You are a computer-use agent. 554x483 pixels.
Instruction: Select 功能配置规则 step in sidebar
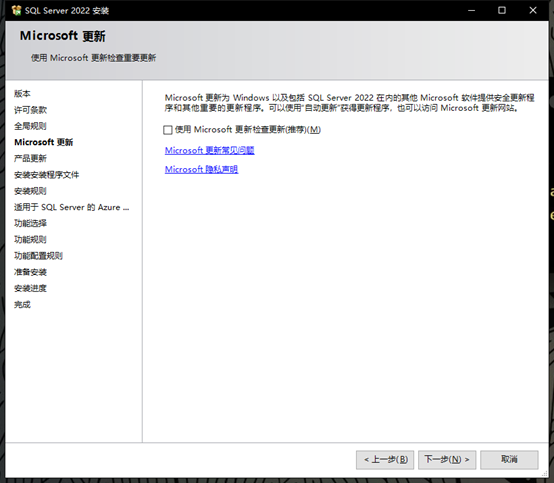coord(39,256)
